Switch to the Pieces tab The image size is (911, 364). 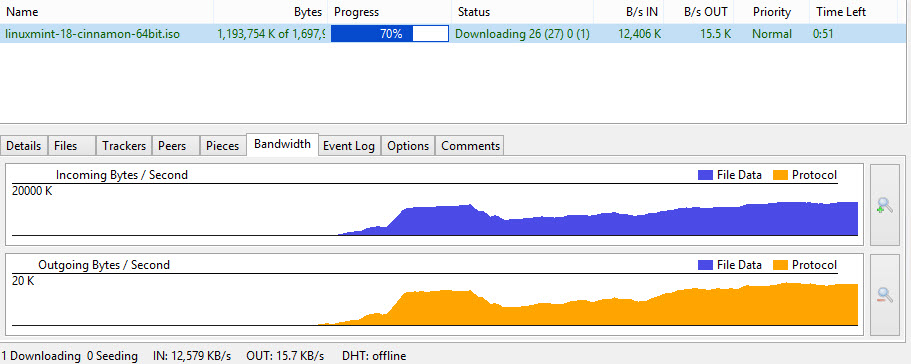[223, 146]
